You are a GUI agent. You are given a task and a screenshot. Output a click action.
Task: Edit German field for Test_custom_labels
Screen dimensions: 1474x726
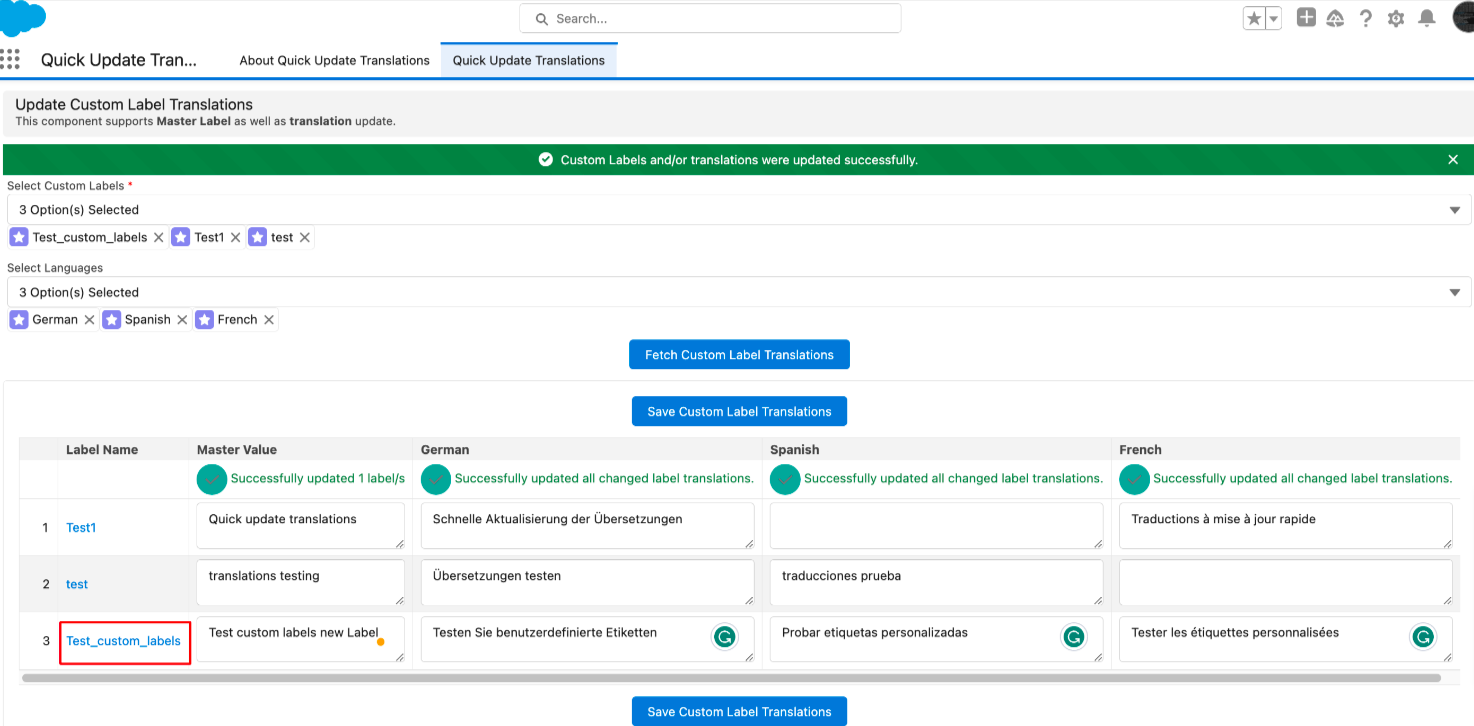point(588,640)
